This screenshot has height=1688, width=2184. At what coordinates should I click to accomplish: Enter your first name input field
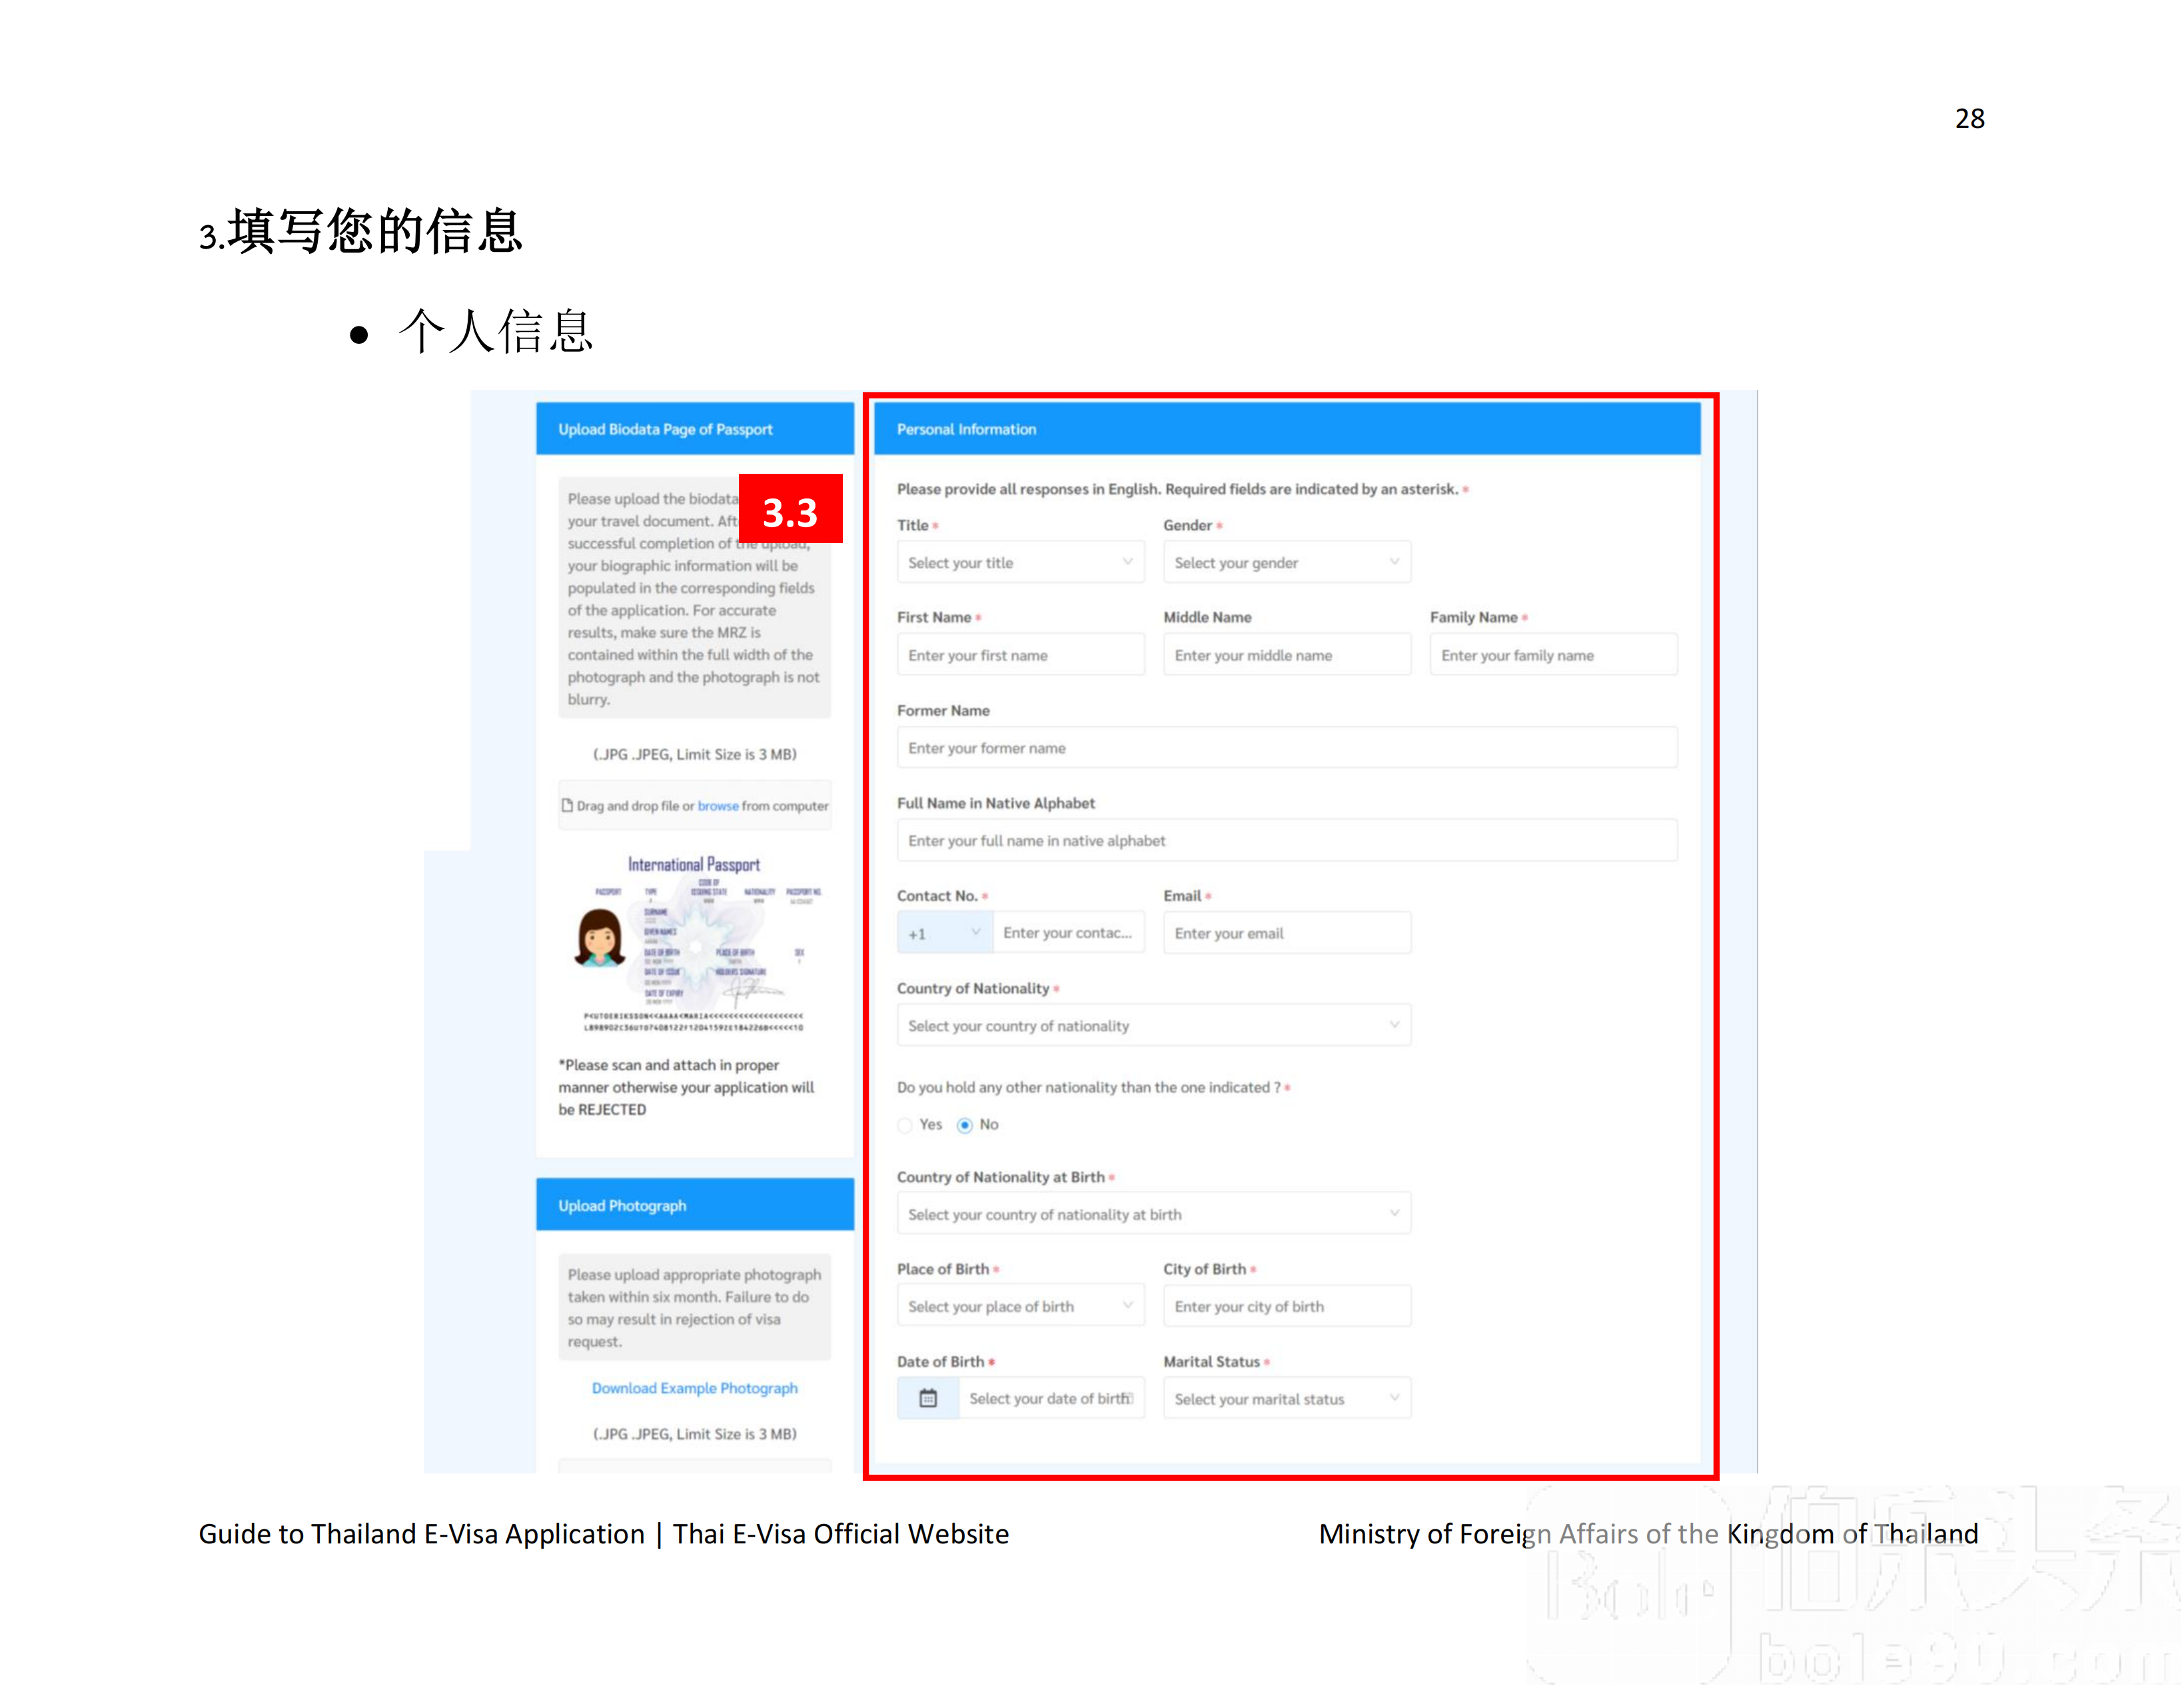[1017, 654]
